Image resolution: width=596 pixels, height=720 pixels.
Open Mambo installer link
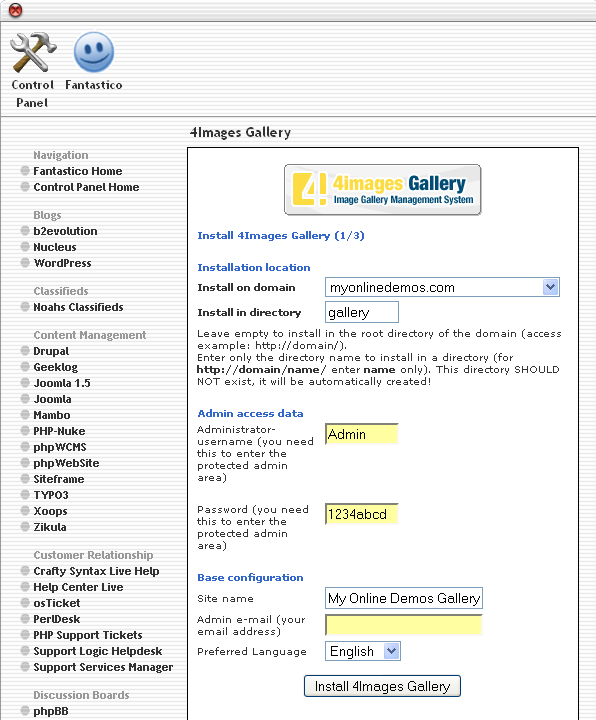tap(52, 415)
